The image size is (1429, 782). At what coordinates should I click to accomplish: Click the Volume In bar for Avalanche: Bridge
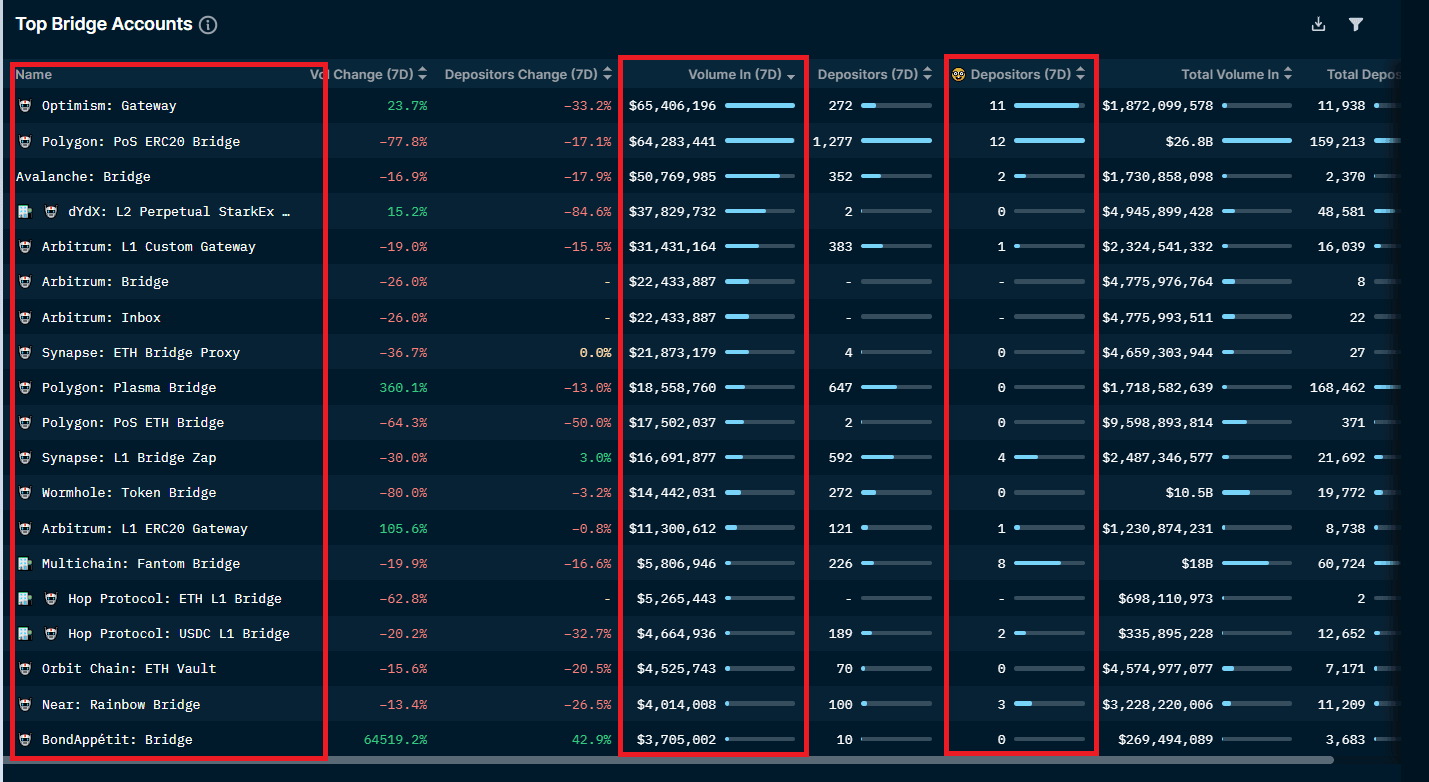point(760,177)
